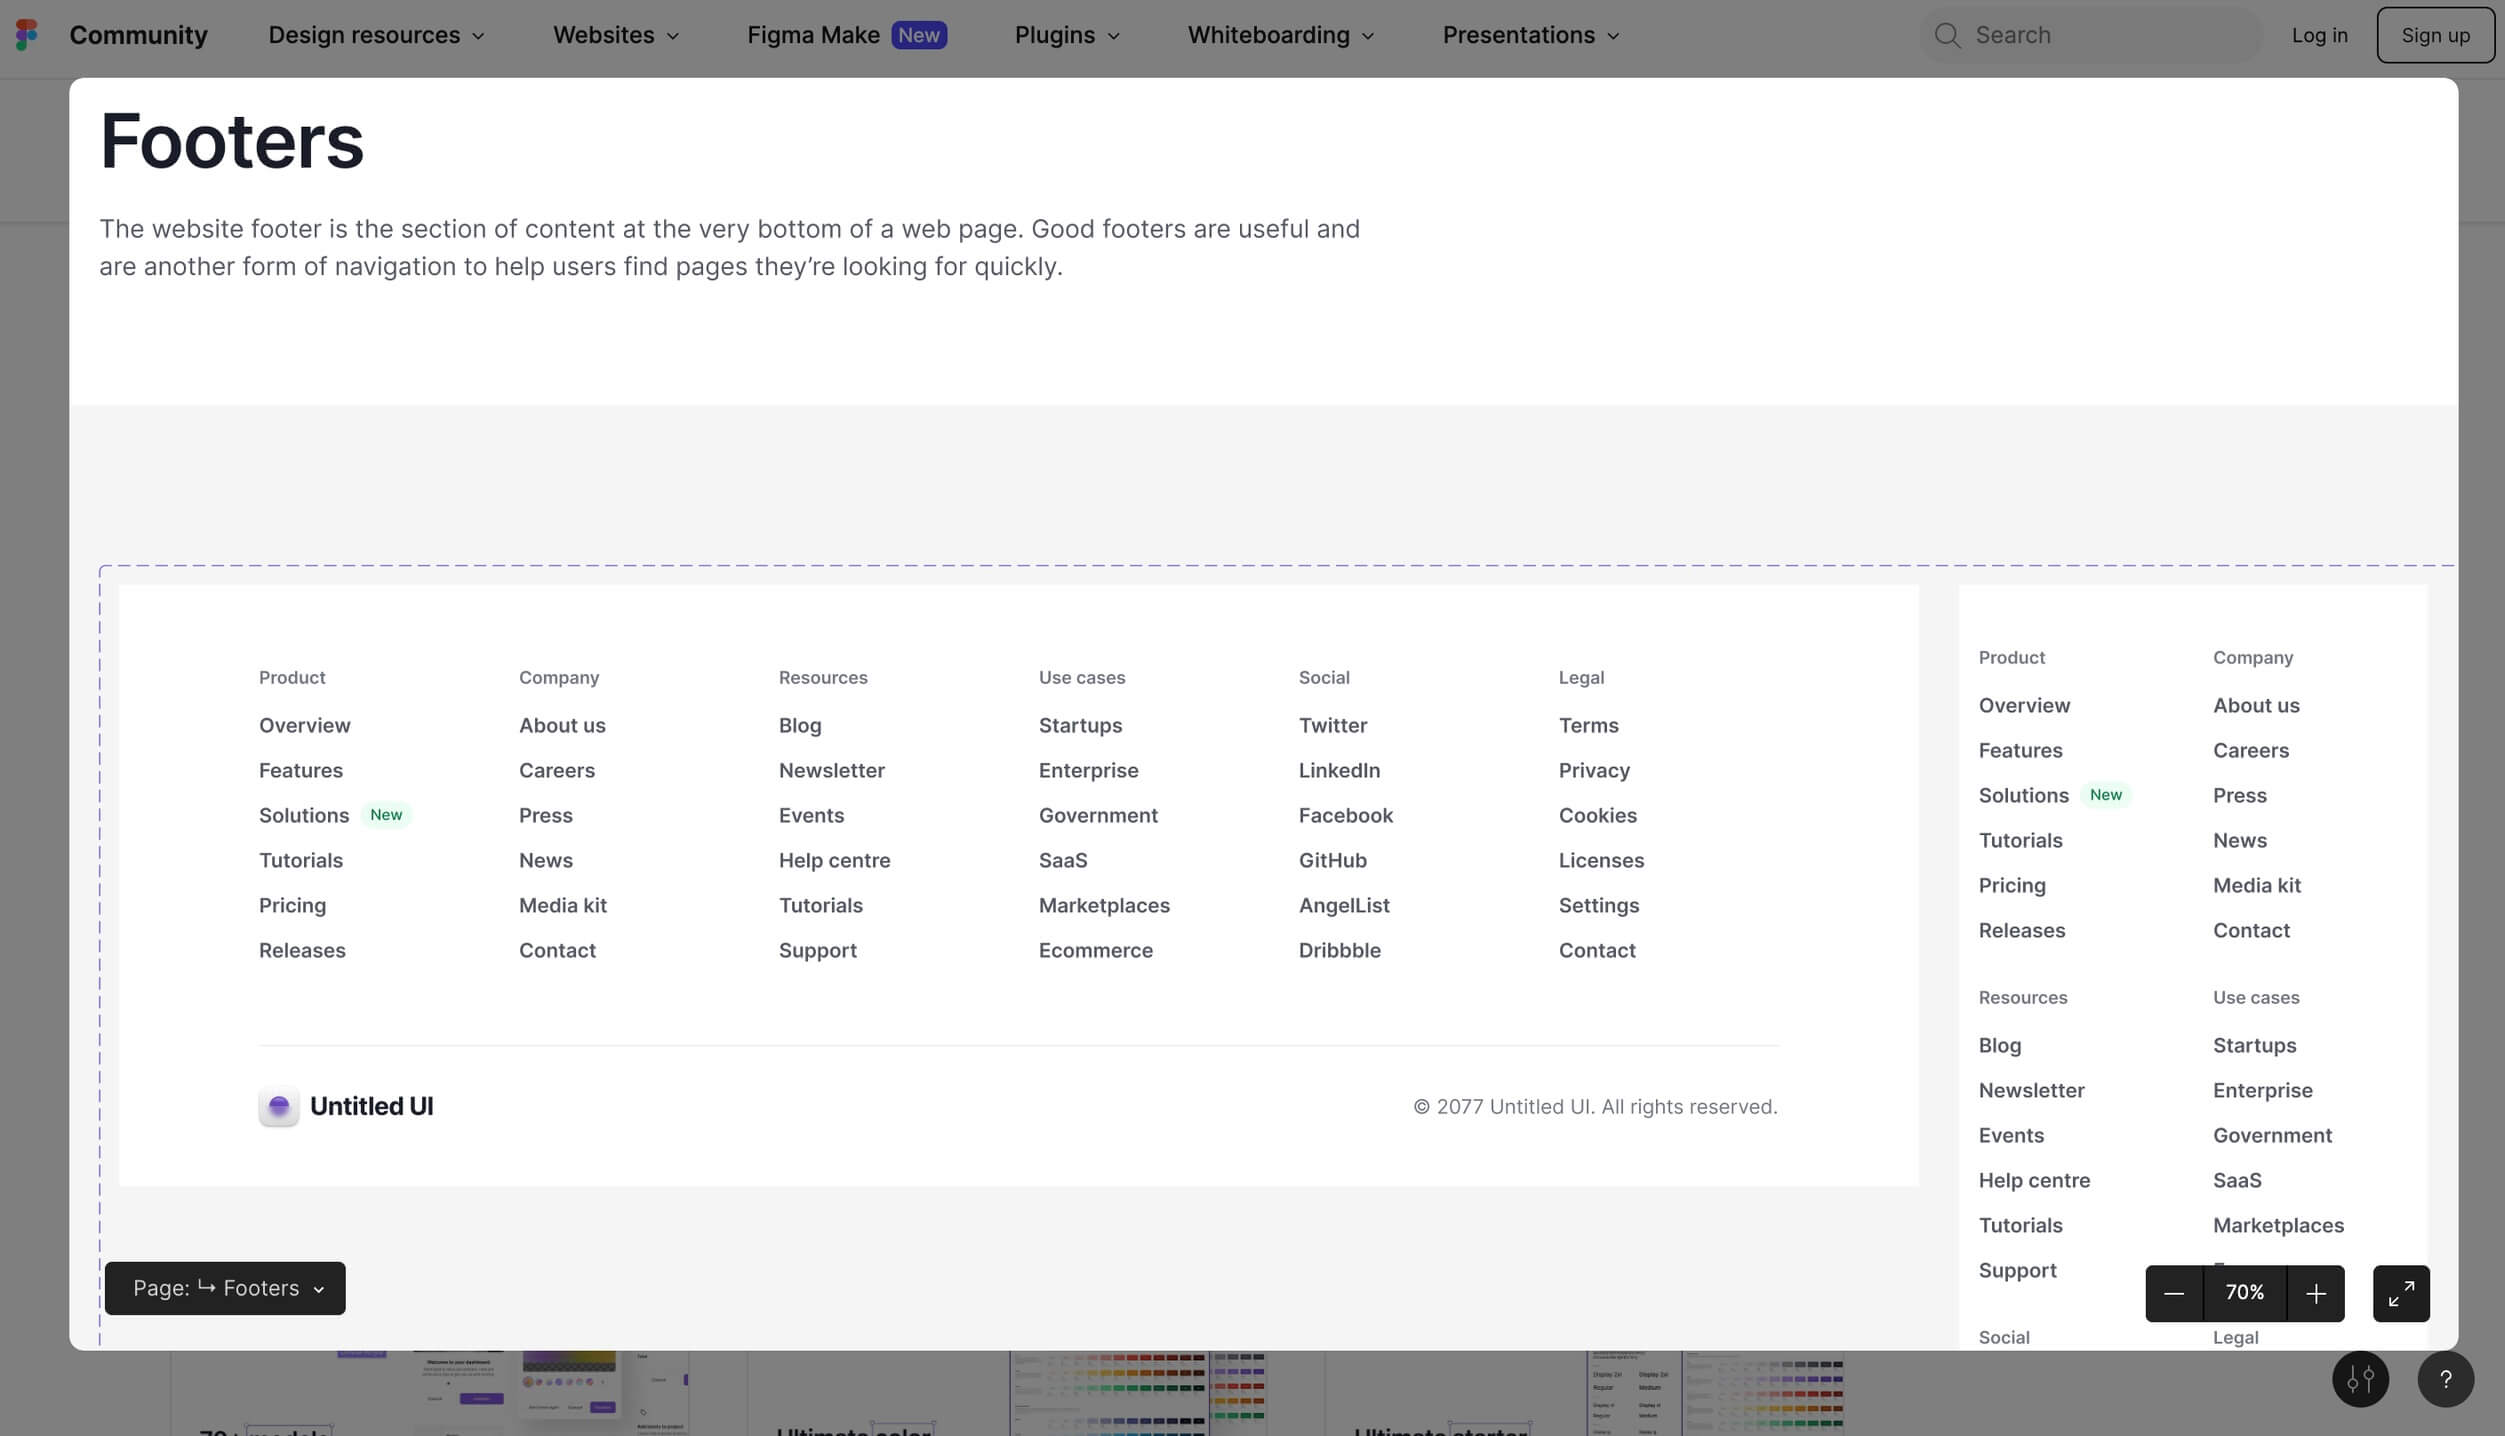Open the help question mark button

(x=2445, y=1379)
